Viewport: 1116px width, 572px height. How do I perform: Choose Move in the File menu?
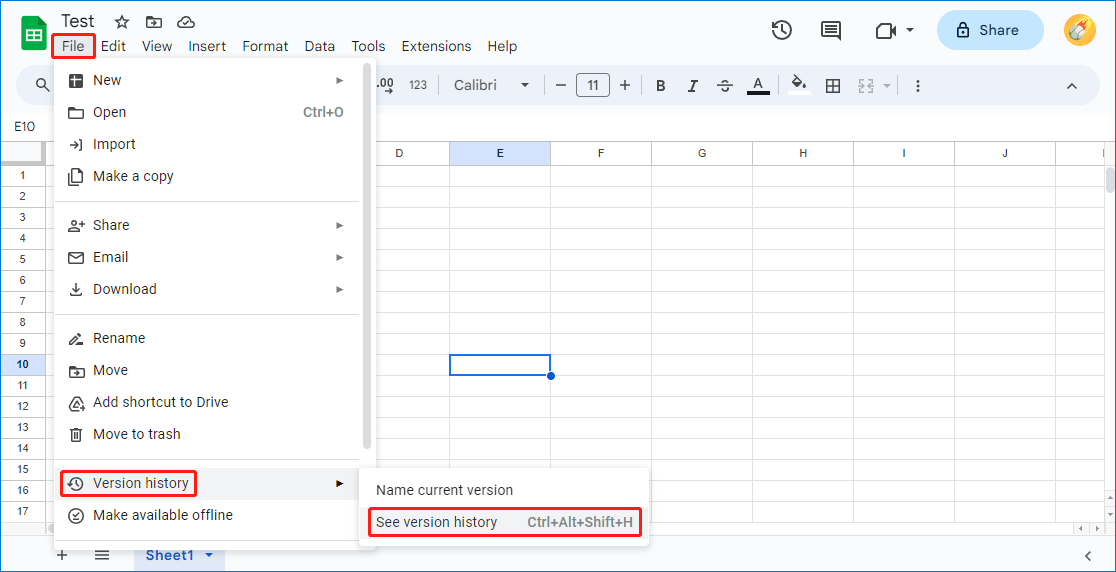(x=208, y=371)
